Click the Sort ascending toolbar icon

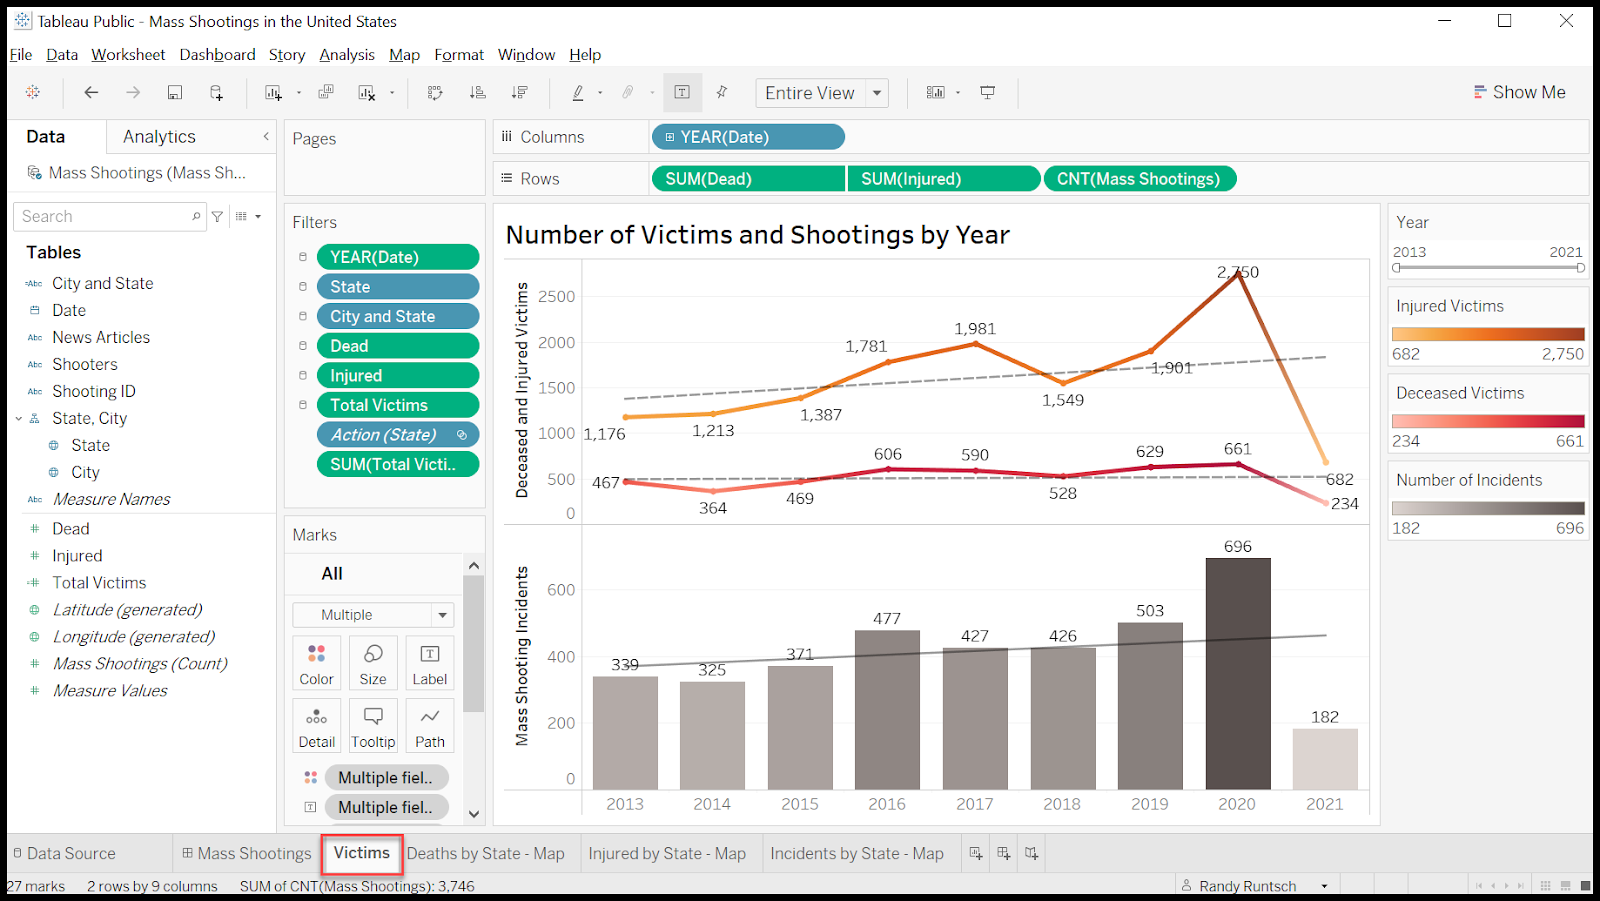[x=478, y=92]
